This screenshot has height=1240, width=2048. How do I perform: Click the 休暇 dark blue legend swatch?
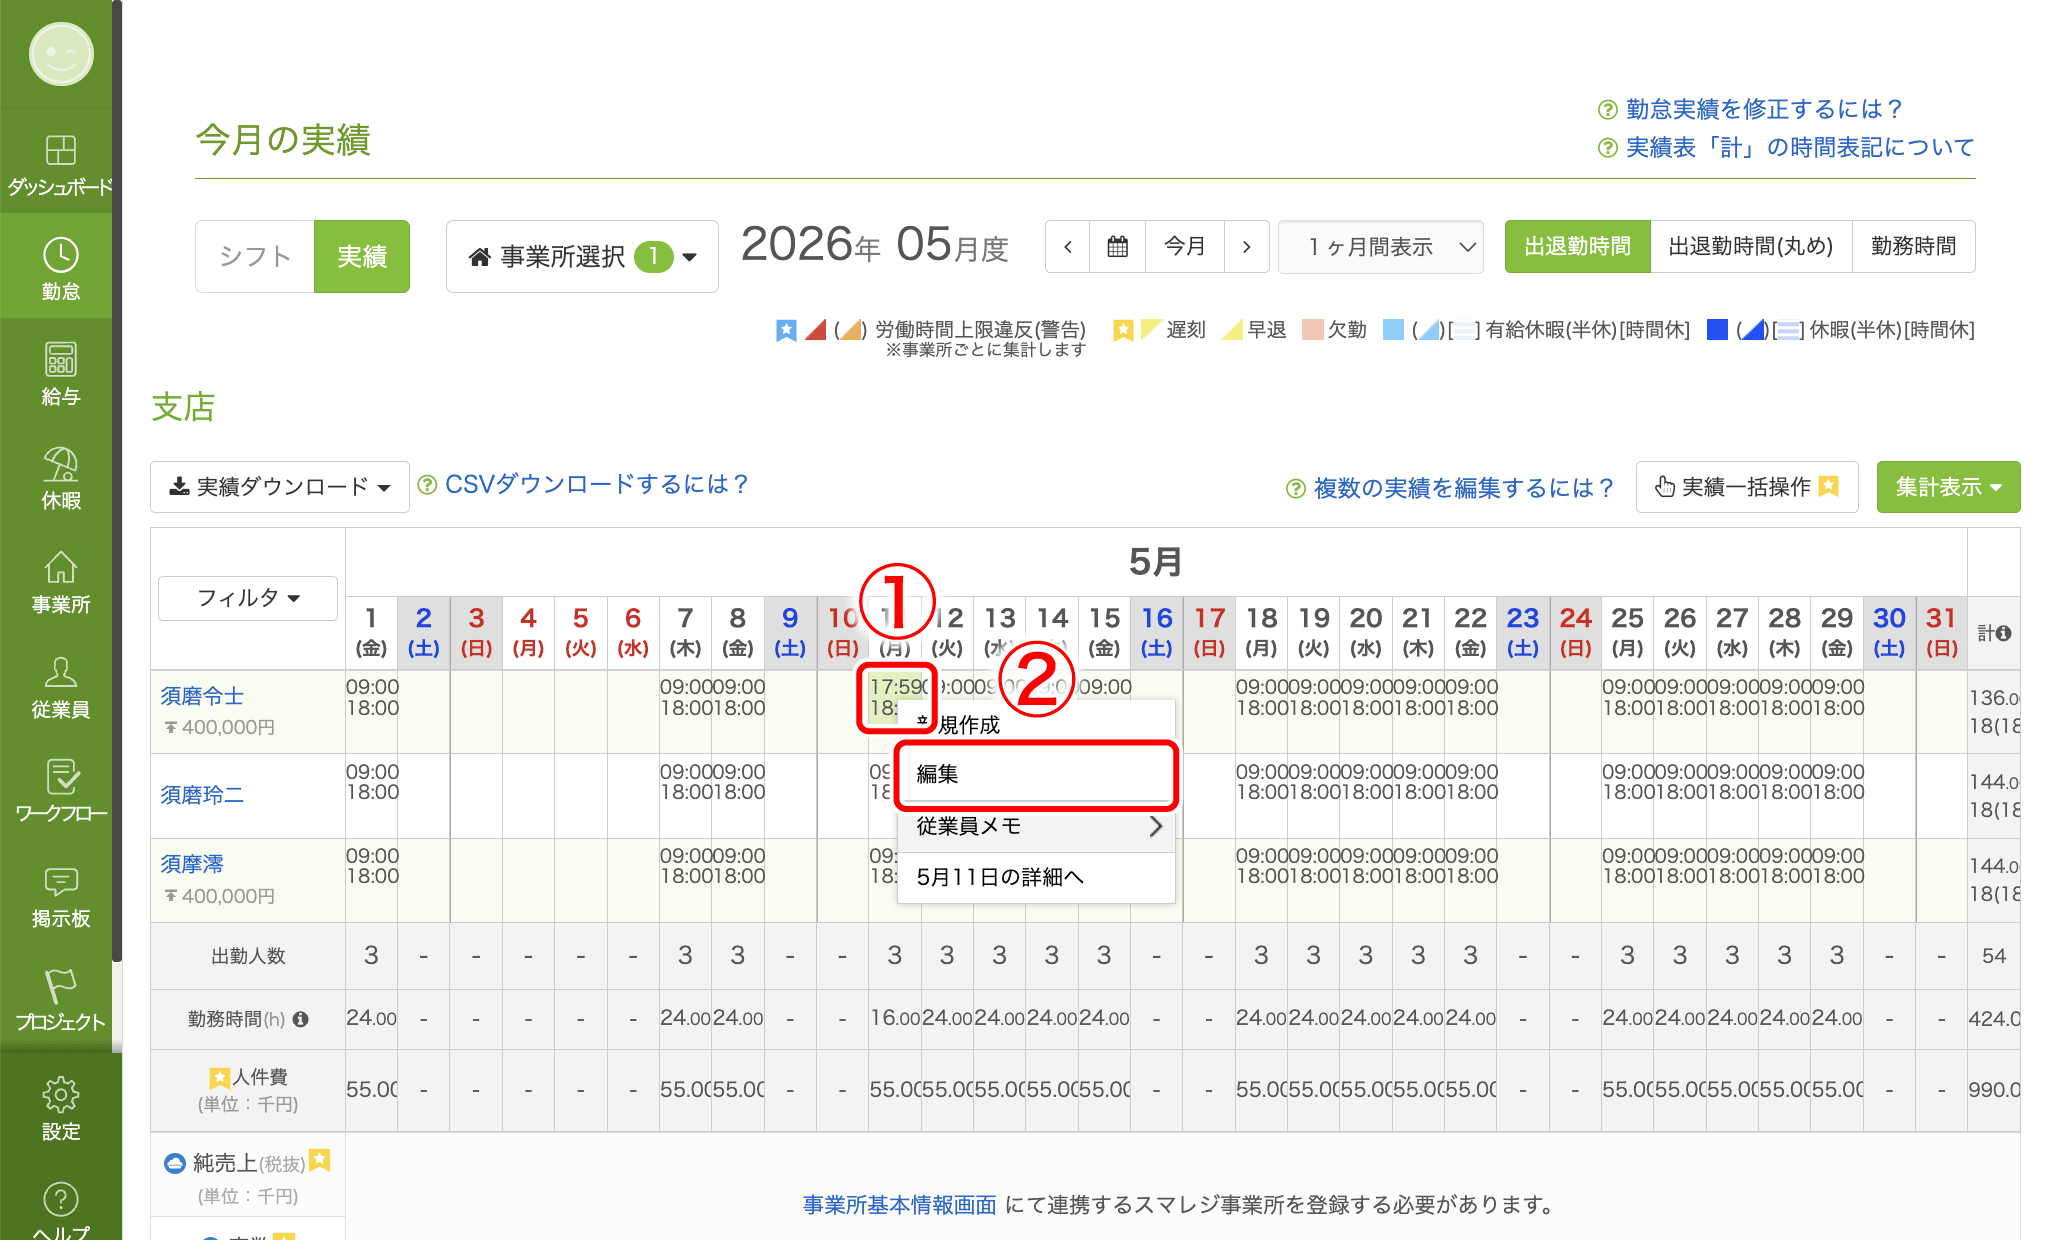pos(1717,330)
